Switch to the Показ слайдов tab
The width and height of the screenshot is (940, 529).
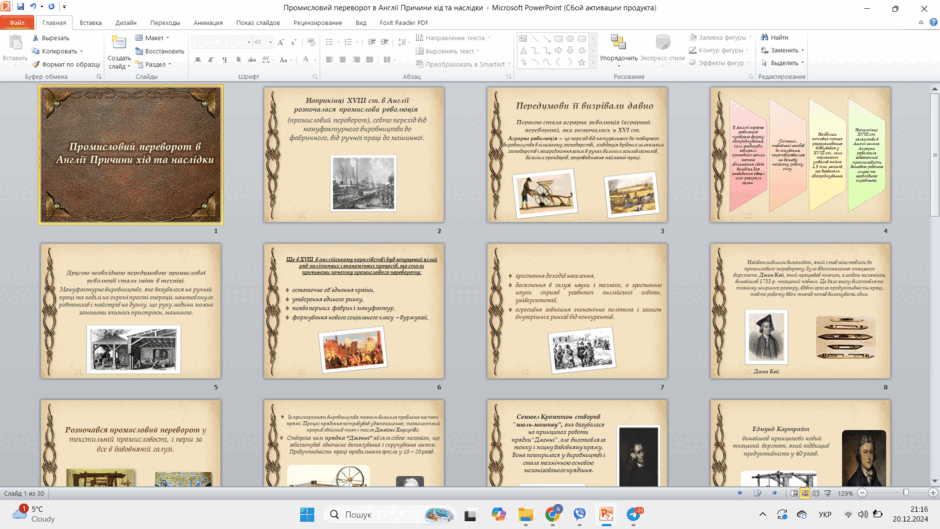[258, 23]
